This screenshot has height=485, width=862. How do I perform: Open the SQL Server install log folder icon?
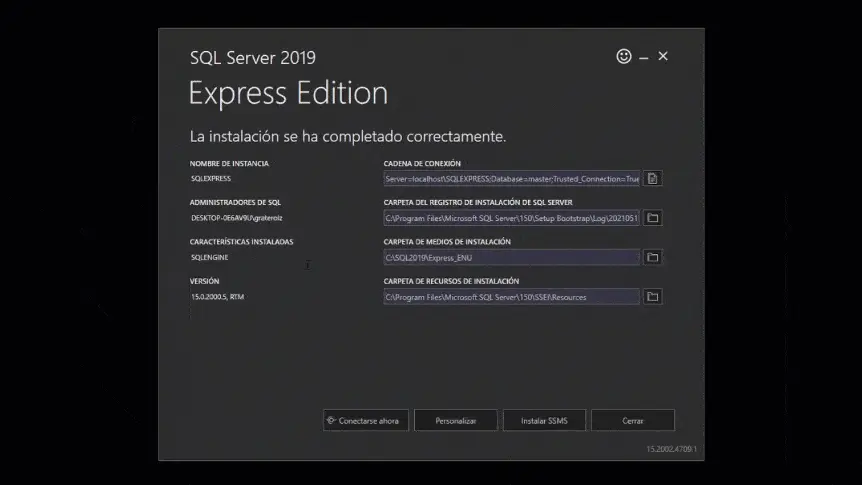652,218
